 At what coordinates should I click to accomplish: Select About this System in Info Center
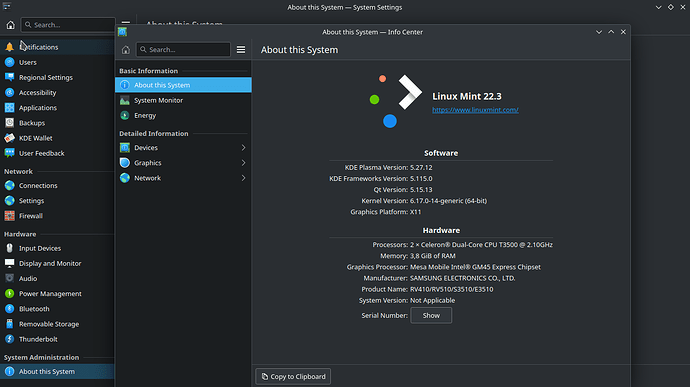(183, 85)
